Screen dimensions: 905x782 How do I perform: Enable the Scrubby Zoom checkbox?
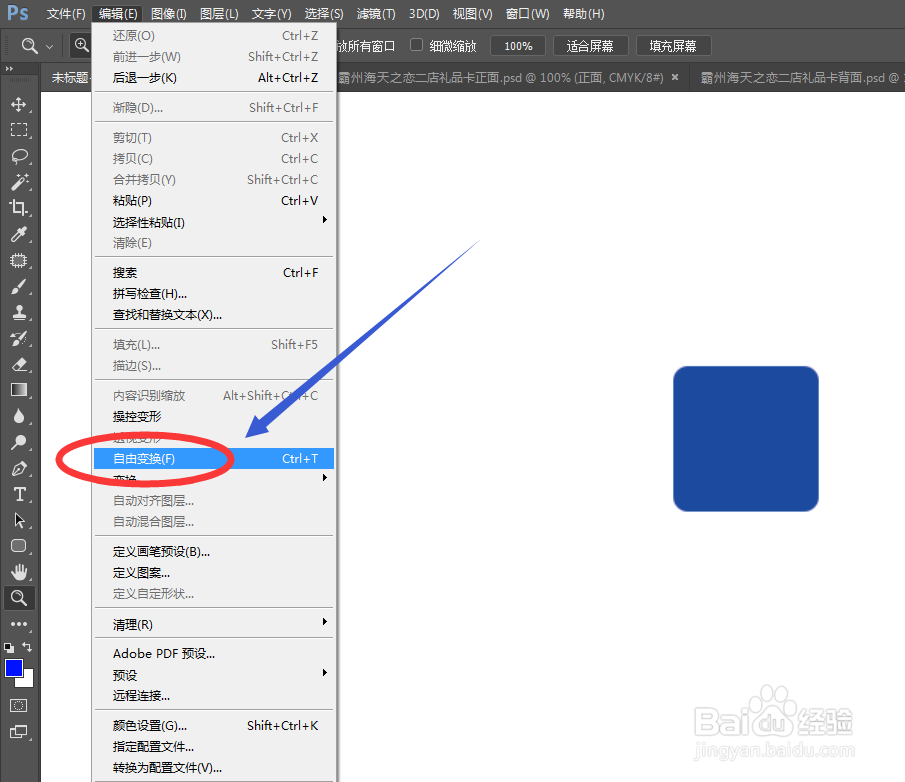pos(416,44)
